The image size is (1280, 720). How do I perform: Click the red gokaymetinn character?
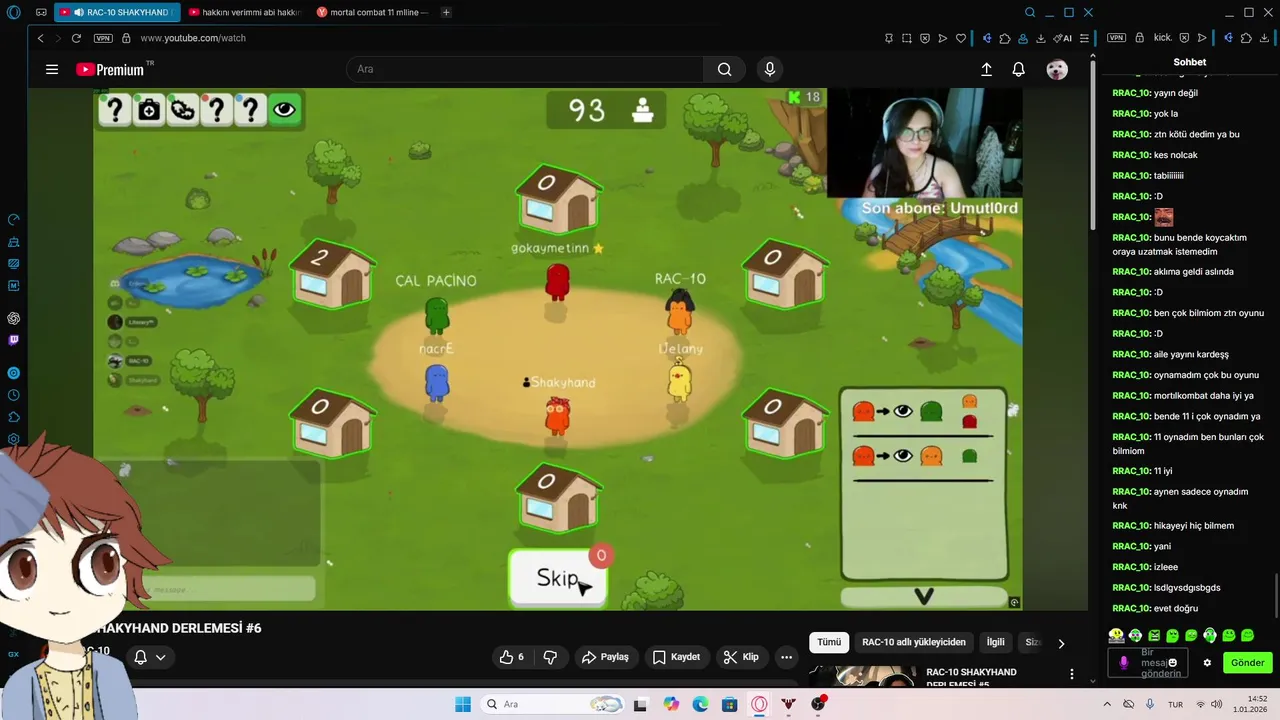pyautogui.click(x=557, y=281)
